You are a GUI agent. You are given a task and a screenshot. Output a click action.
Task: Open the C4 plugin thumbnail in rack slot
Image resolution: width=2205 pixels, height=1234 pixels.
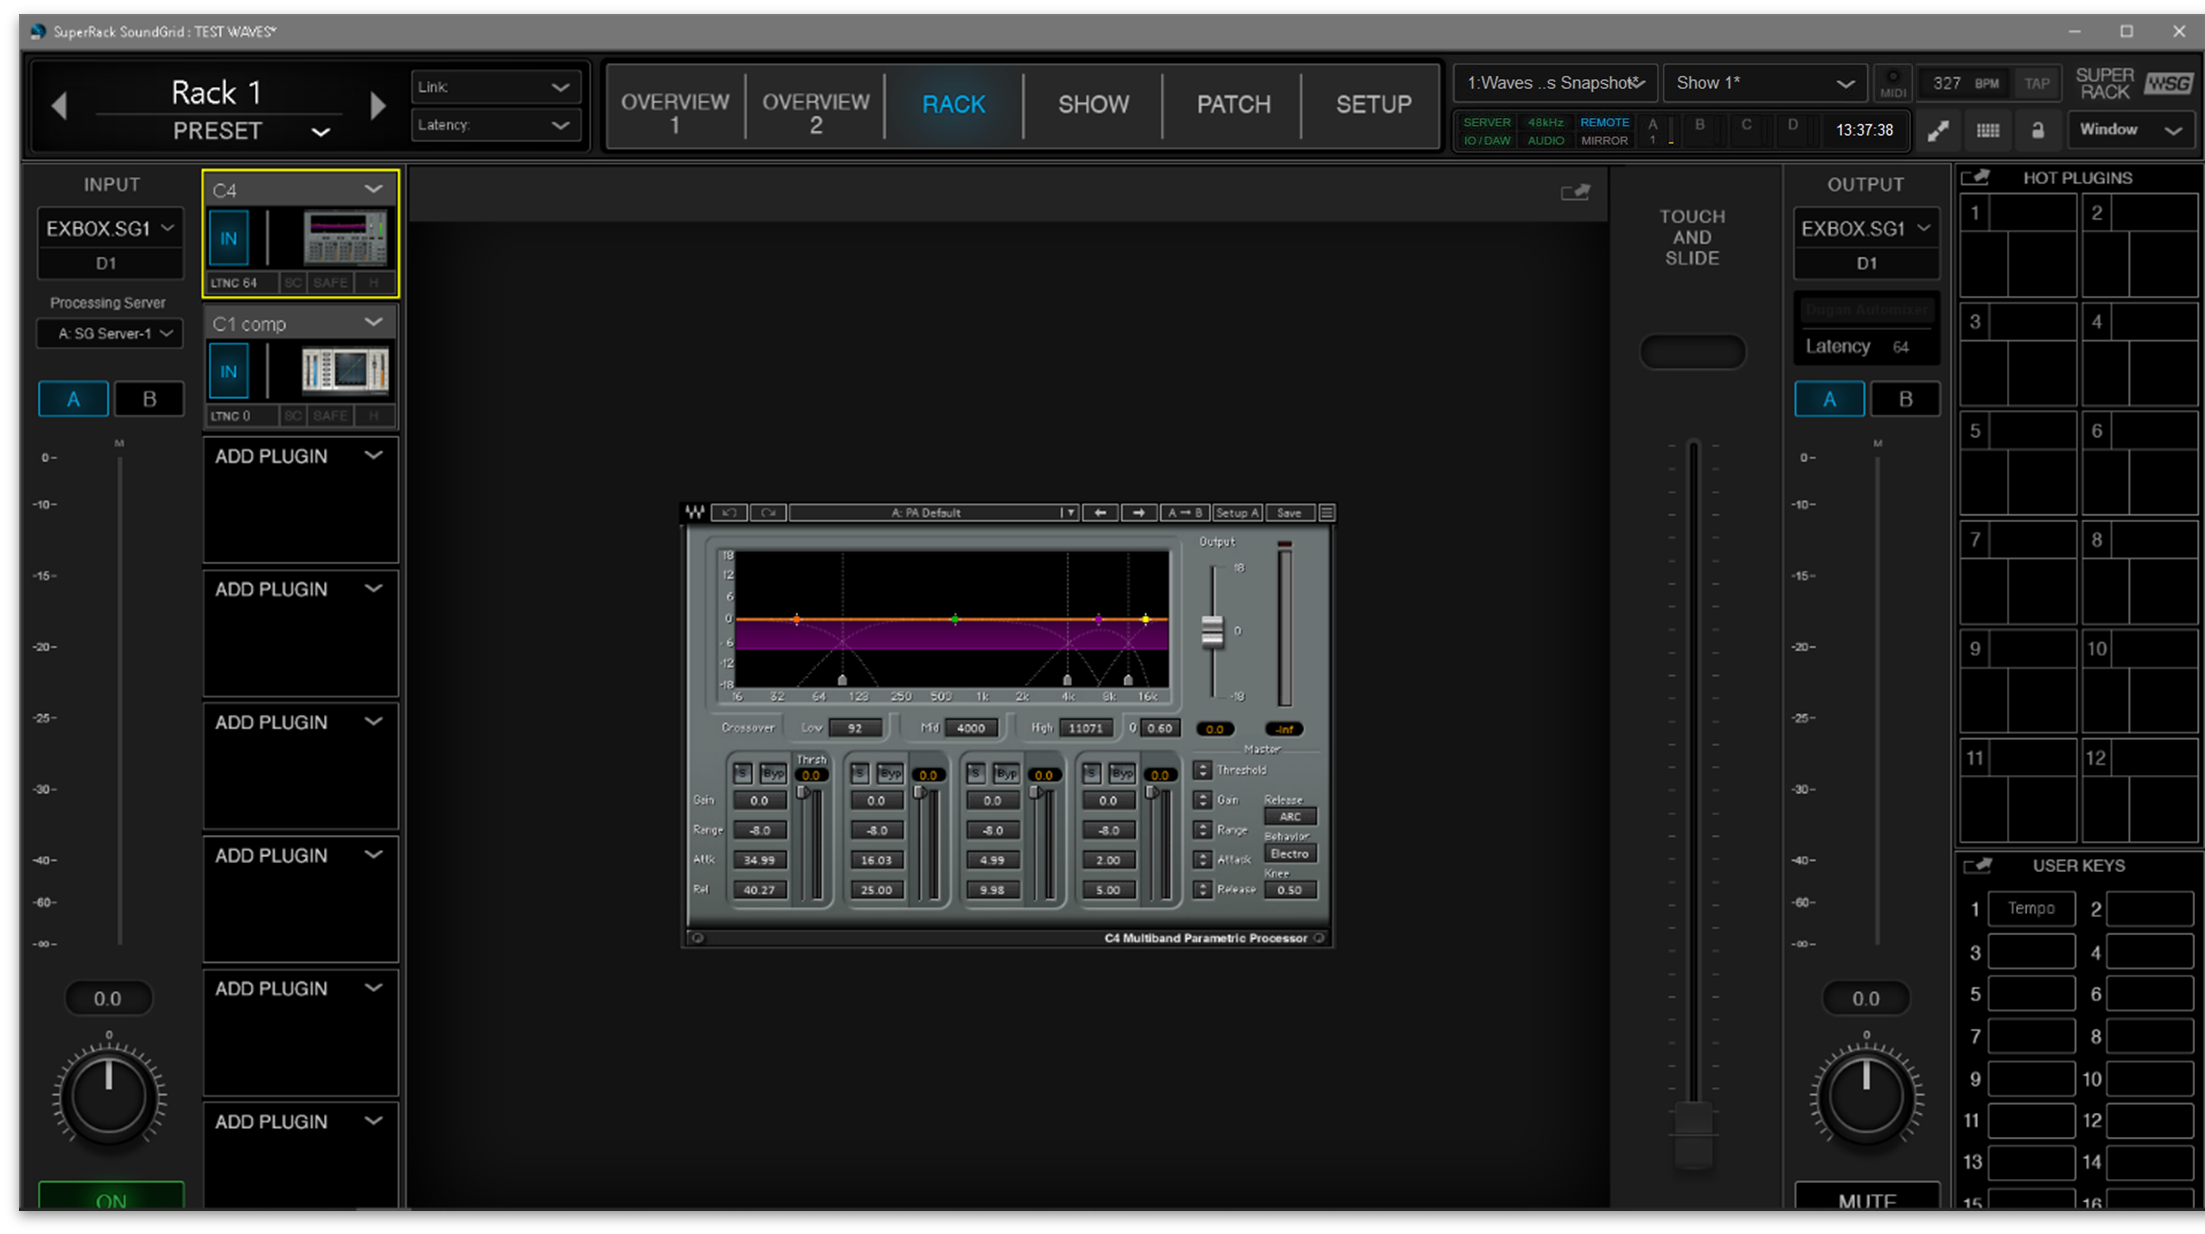pos(345,238)
